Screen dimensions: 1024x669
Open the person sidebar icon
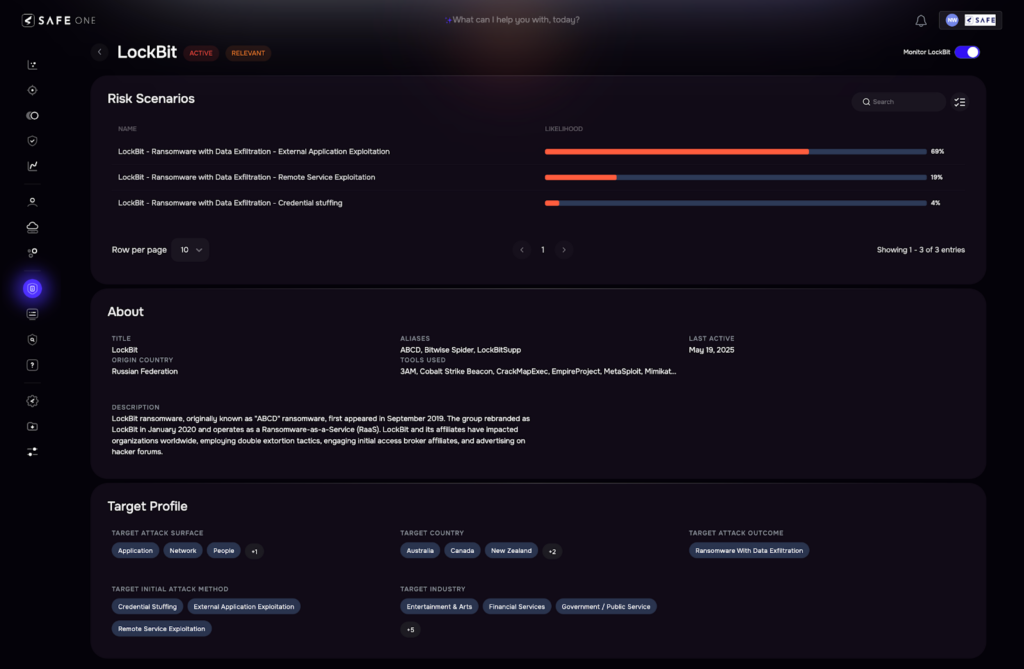[32, 202]
